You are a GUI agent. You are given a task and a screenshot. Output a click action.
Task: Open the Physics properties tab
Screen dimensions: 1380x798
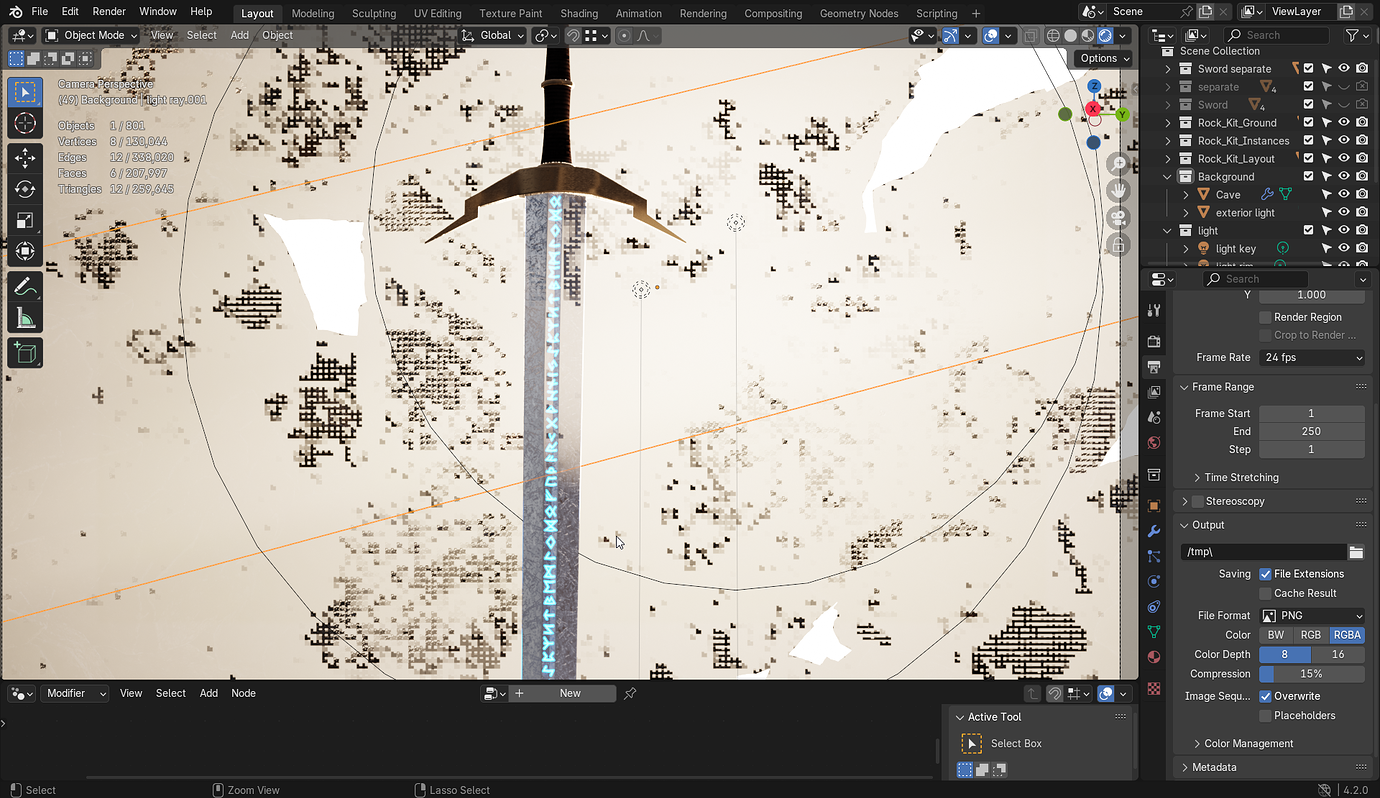coord(1154,581)
